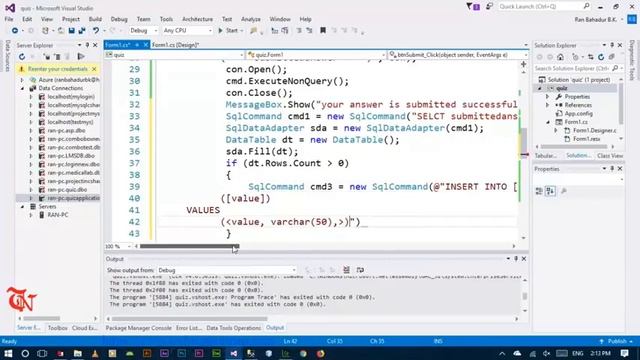This screenshot has width=640, height=360.
Task: Click the Output window vertical scrollbar
Action: click(524, 296)
